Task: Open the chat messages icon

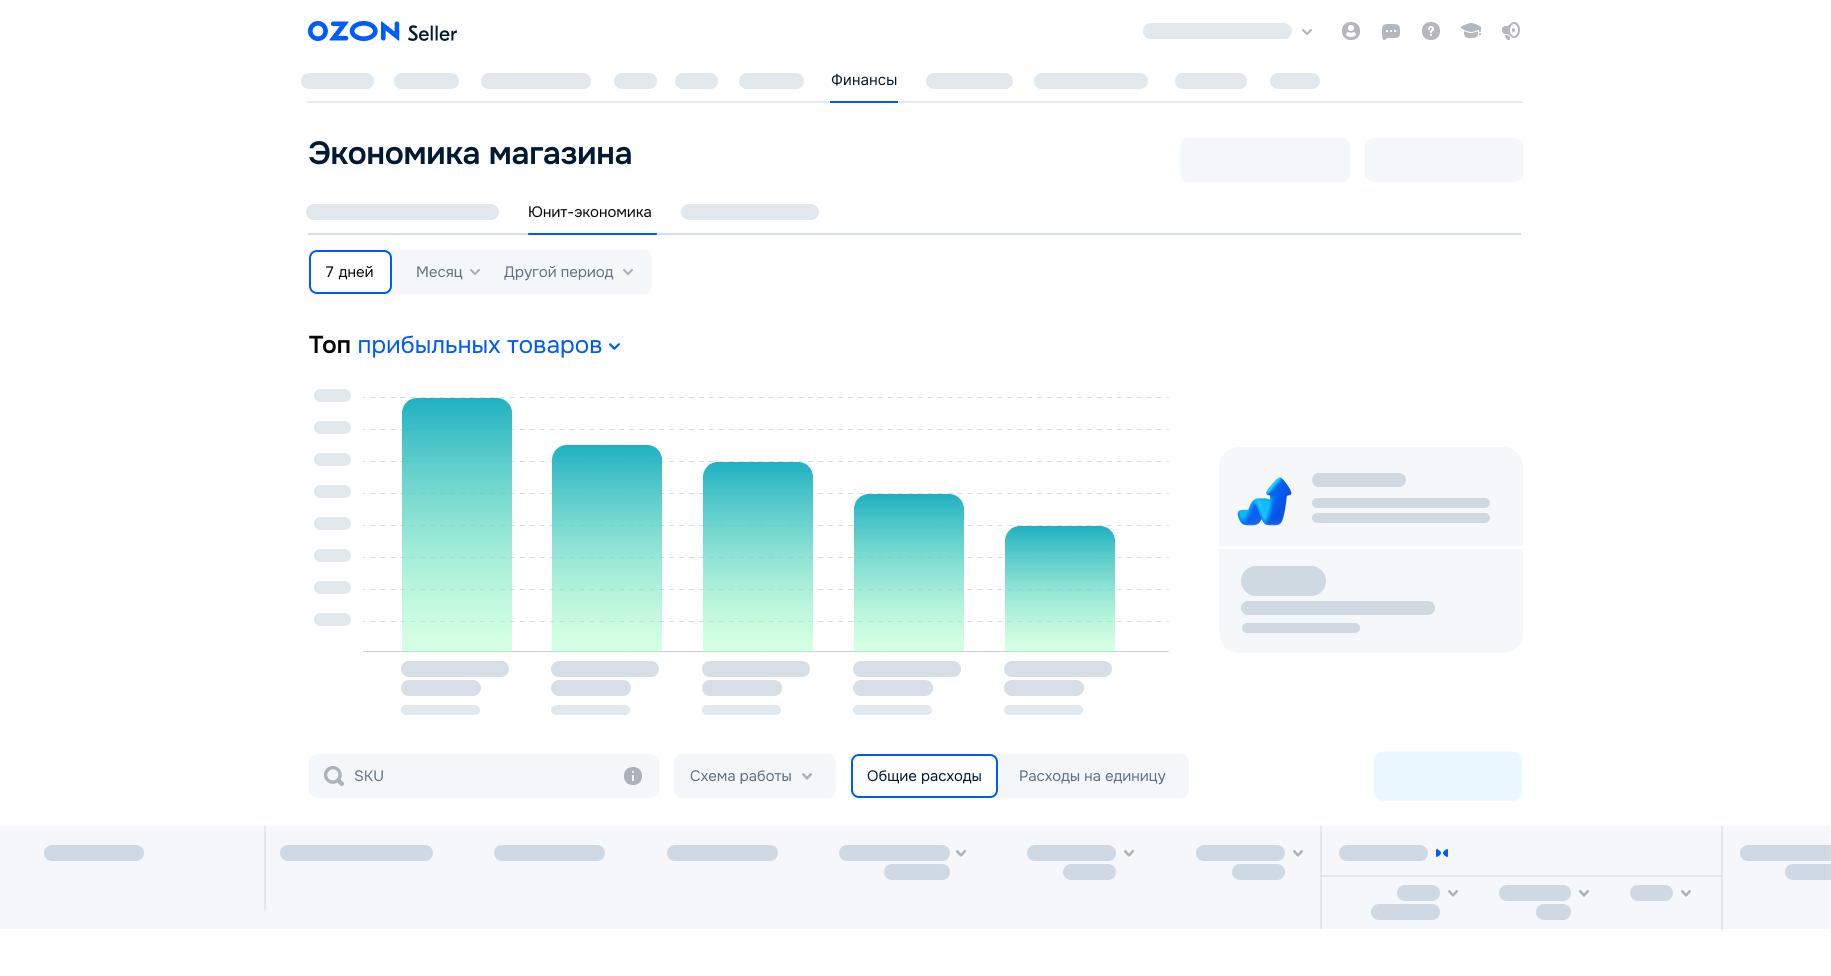Action: (1390, 32)
